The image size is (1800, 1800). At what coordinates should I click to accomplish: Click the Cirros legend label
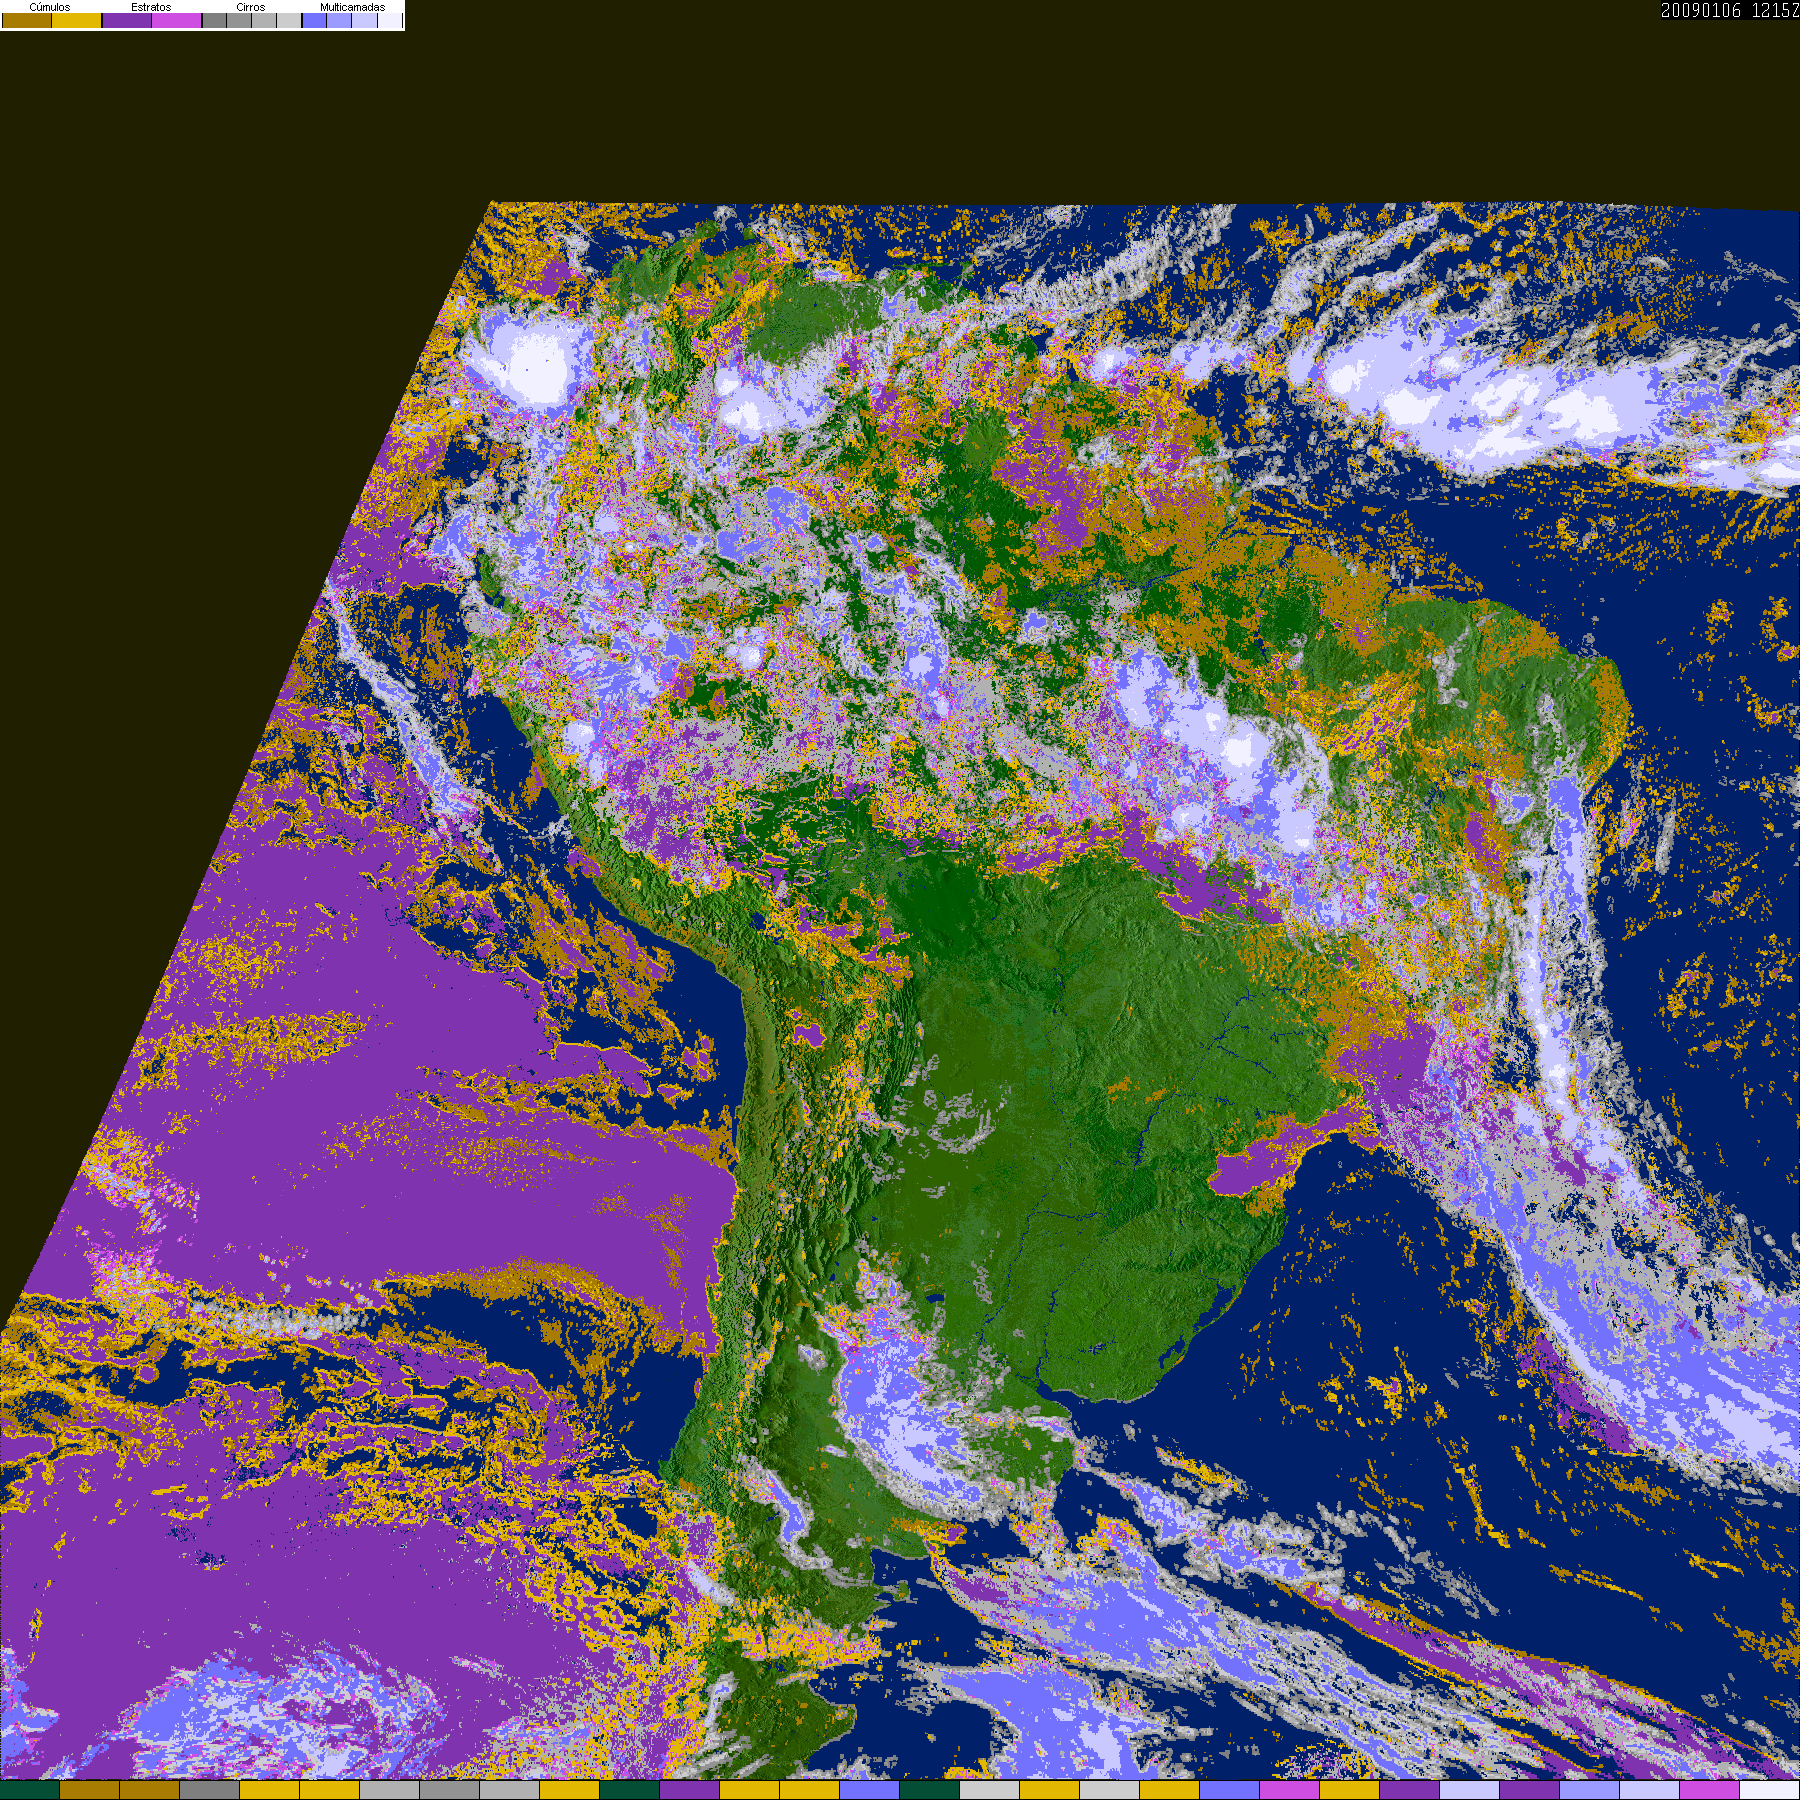tap(251, 7)
